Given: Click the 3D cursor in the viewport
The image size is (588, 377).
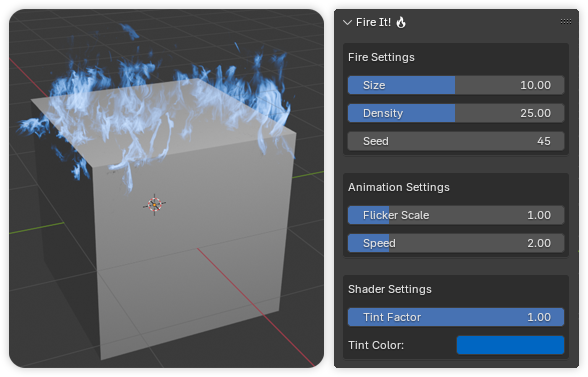Looking at the screenshot, I should pos(154,205).
